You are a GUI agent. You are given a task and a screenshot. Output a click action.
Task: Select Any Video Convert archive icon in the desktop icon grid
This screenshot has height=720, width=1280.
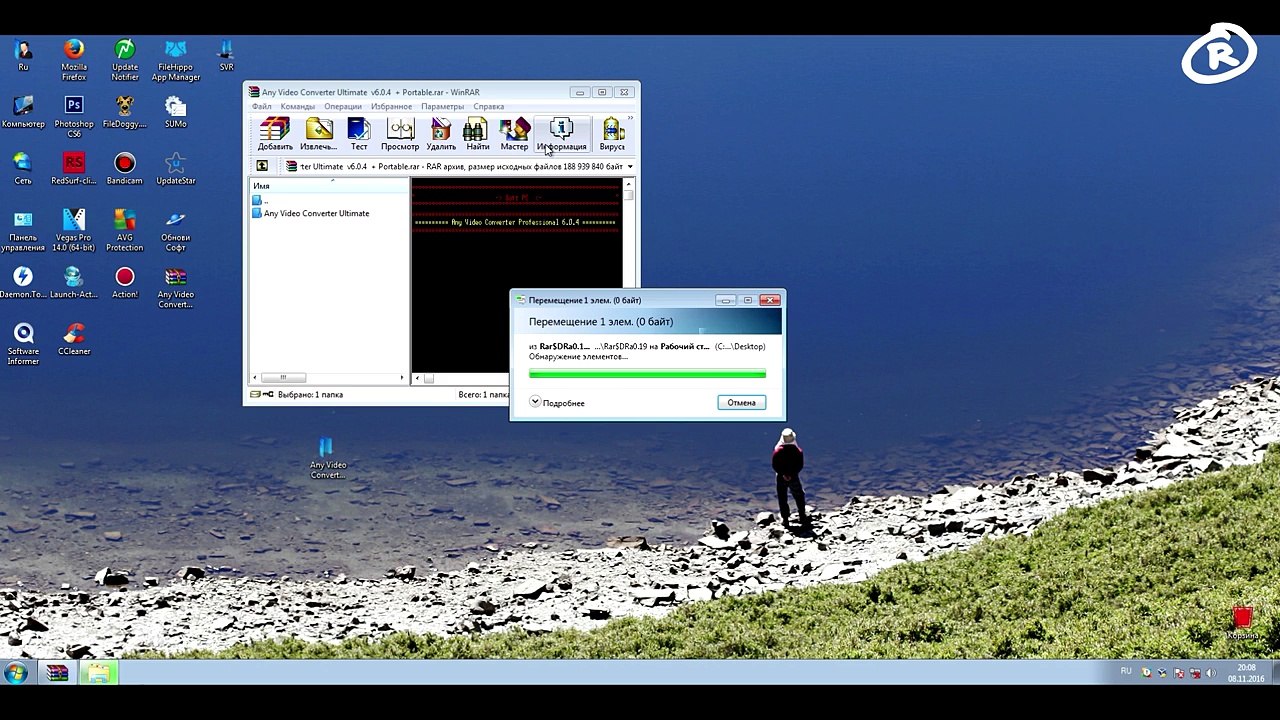click(x=176, y=288)
